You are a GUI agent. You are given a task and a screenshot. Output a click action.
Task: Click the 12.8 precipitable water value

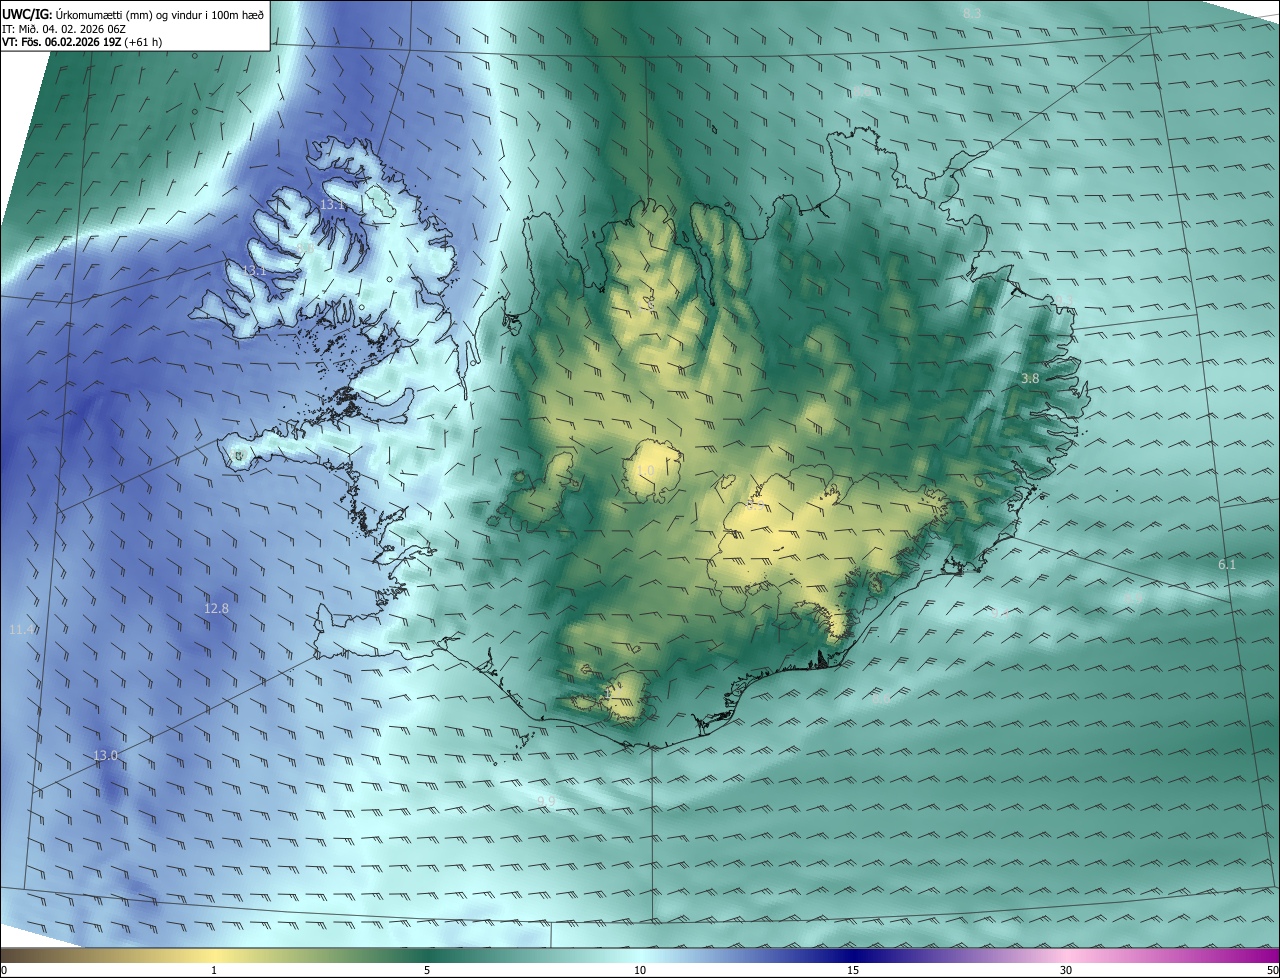pos(216,608)
